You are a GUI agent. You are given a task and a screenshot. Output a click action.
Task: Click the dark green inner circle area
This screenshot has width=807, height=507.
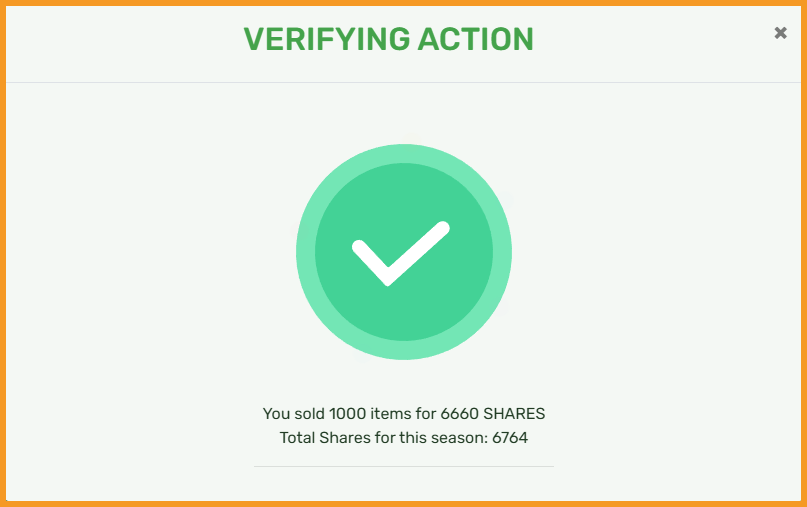click(404, 314)
